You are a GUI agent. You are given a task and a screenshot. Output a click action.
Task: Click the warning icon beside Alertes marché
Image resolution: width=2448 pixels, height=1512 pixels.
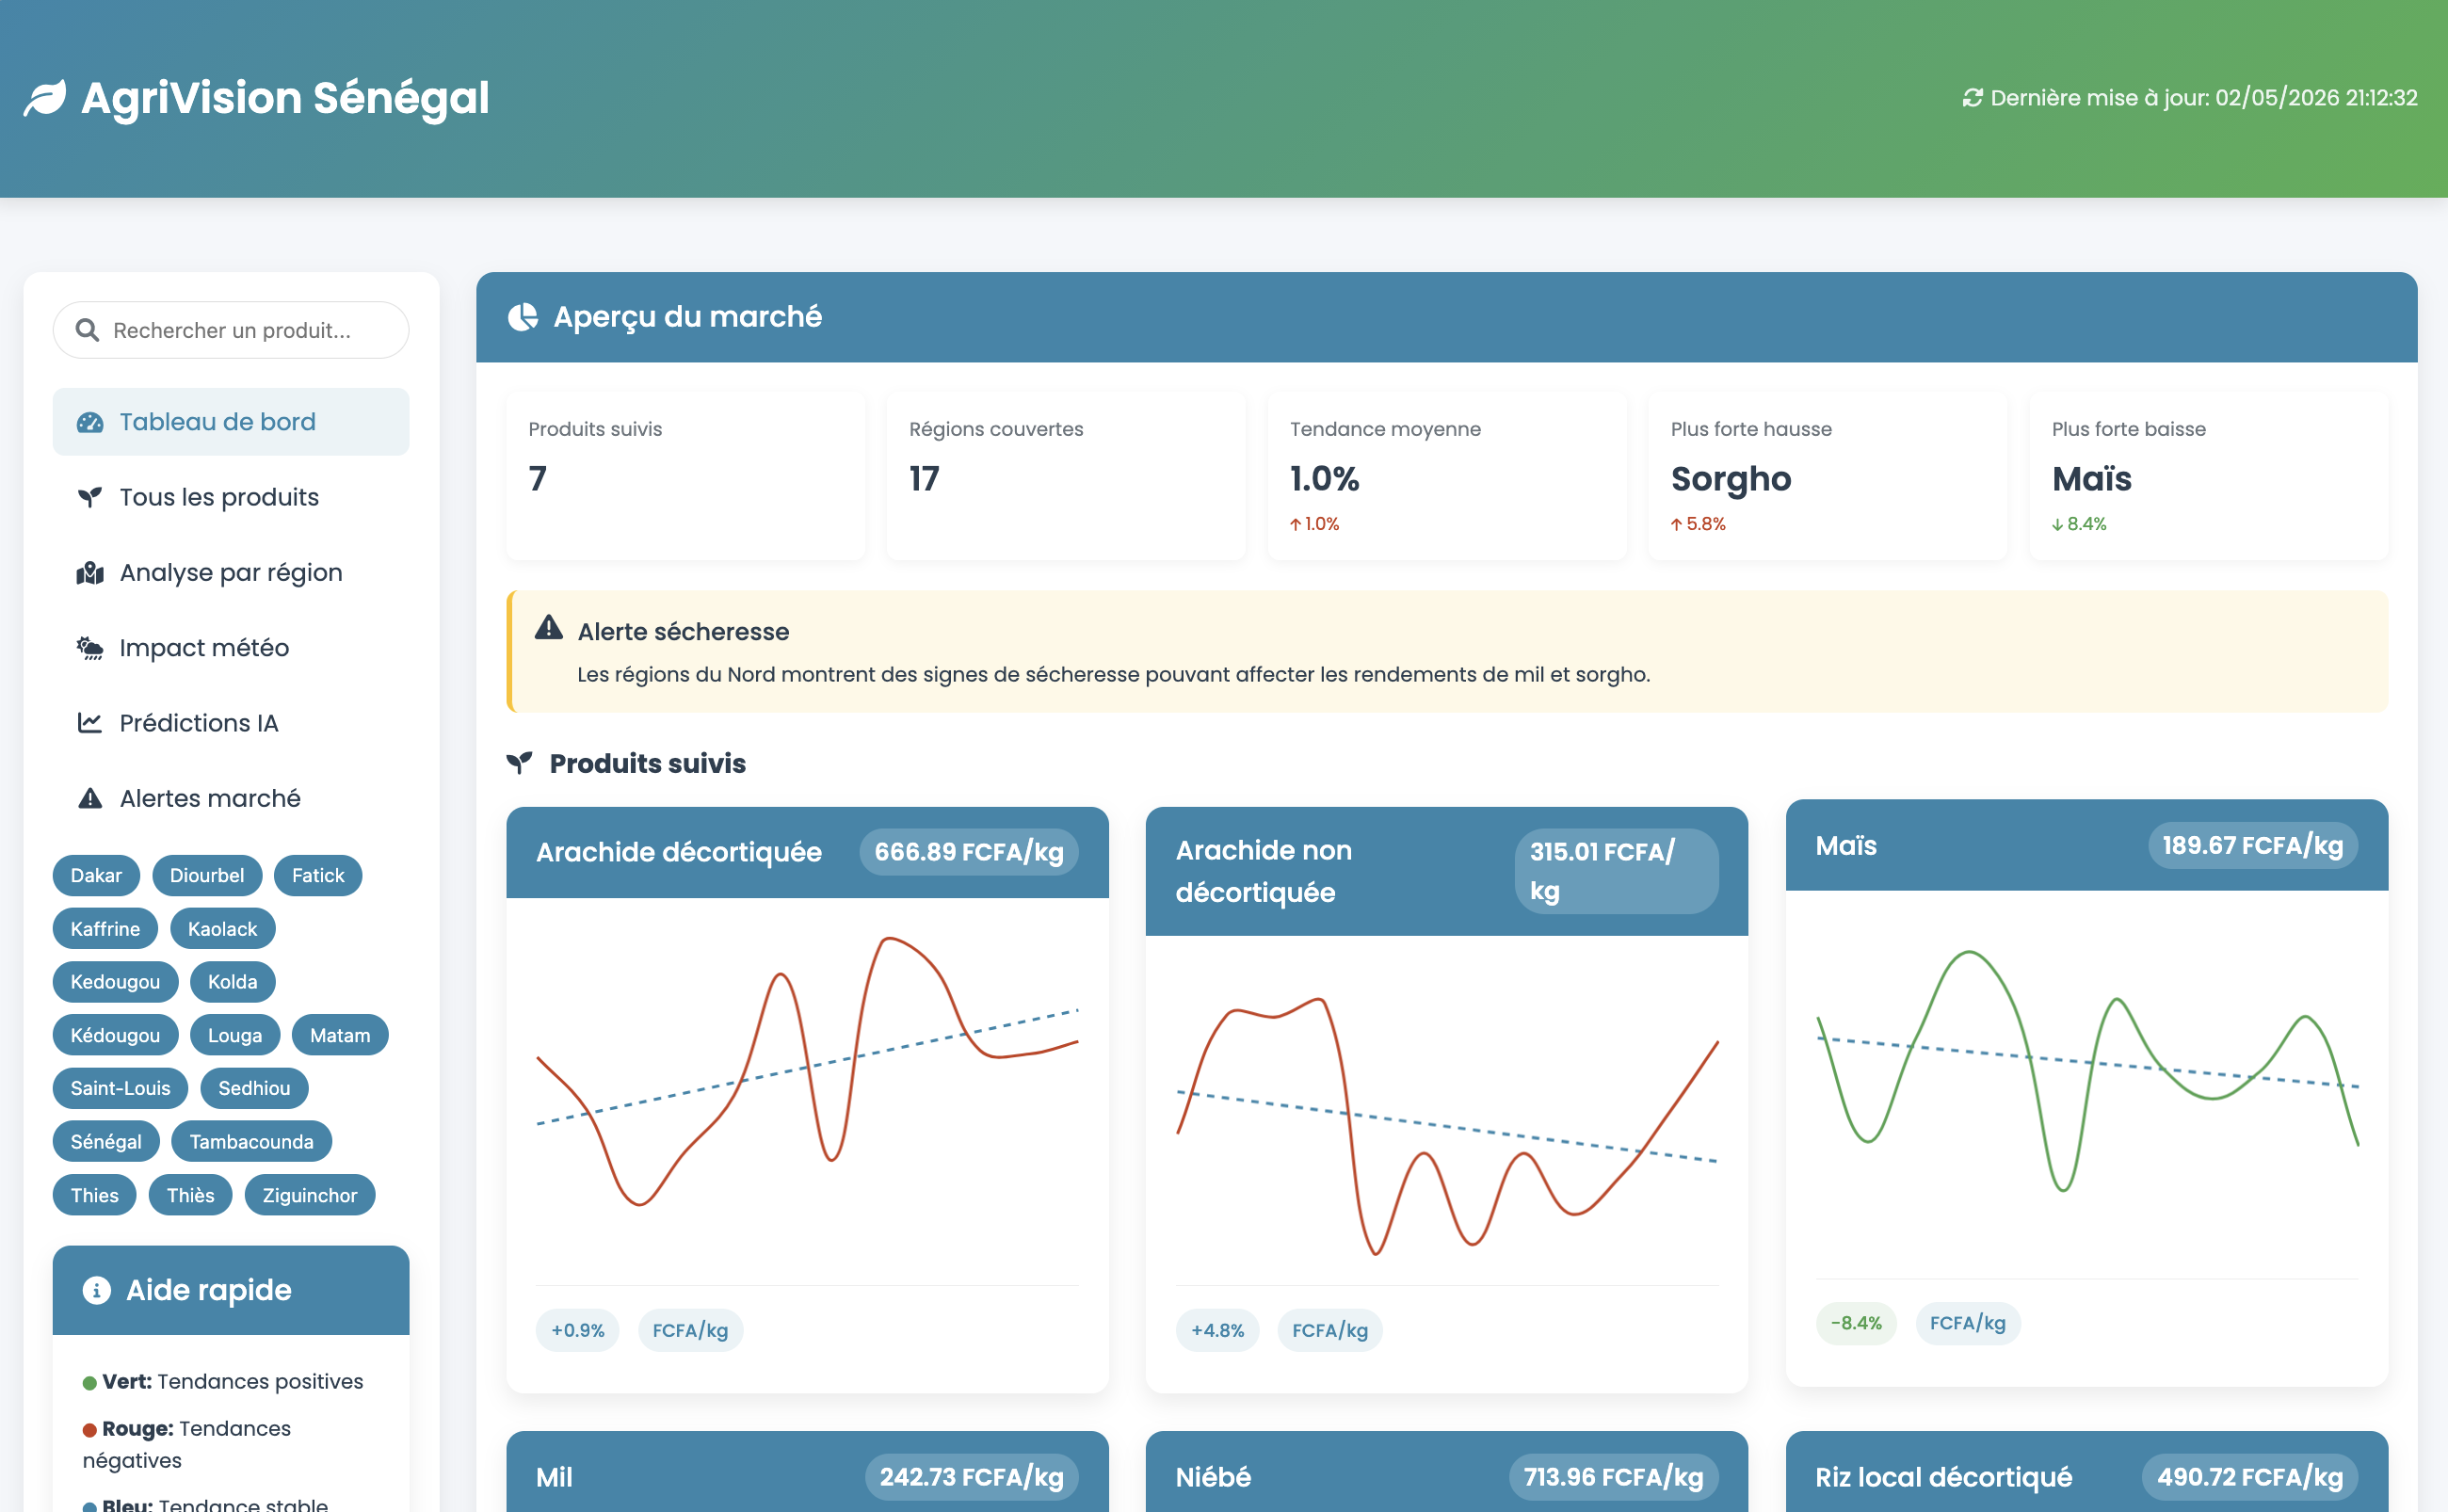point(90,798)
